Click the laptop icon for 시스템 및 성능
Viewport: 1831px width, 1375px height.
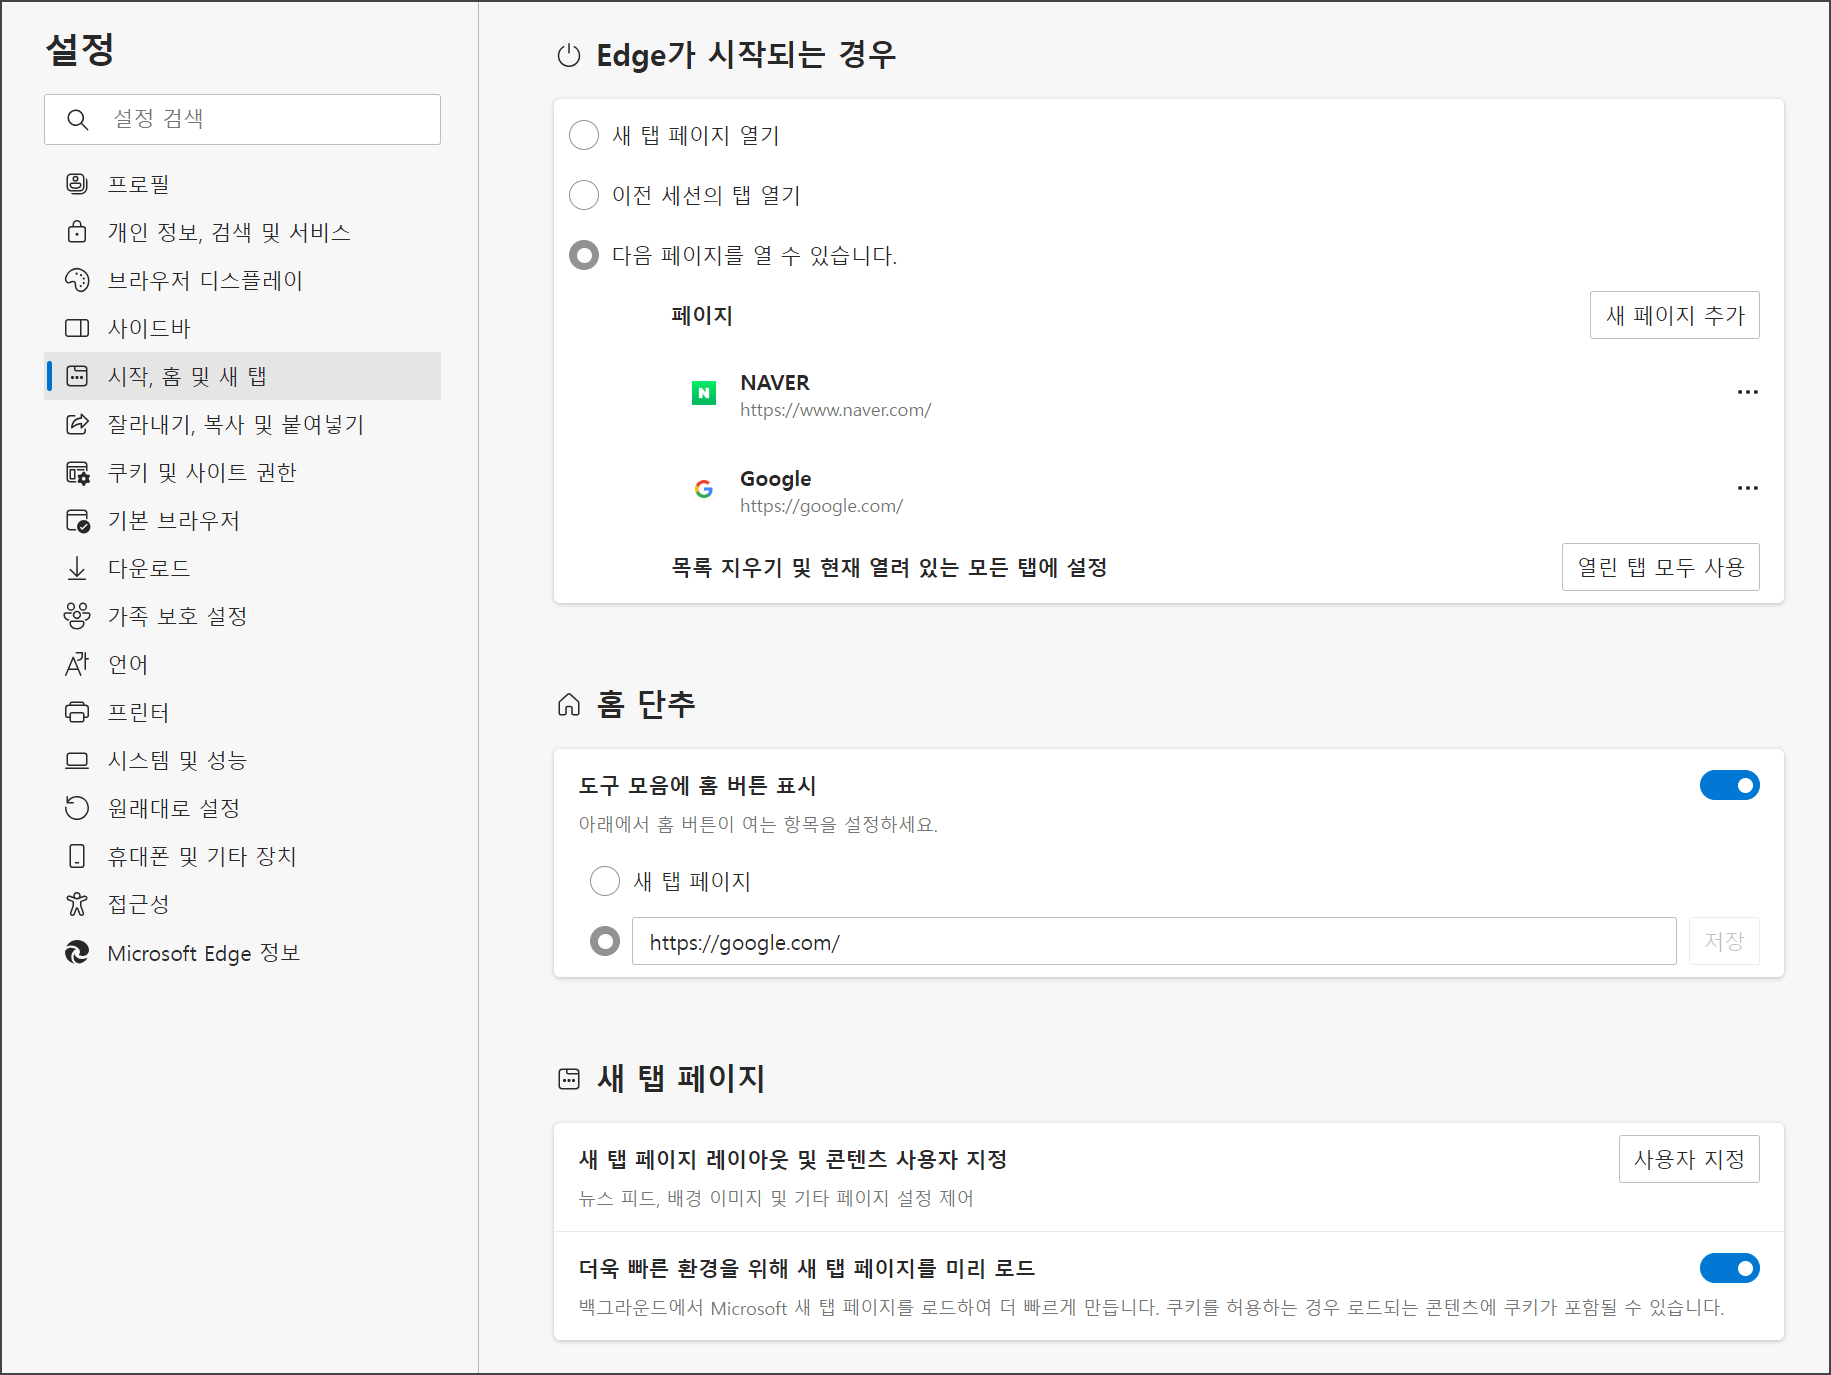[x=77, y=760]
